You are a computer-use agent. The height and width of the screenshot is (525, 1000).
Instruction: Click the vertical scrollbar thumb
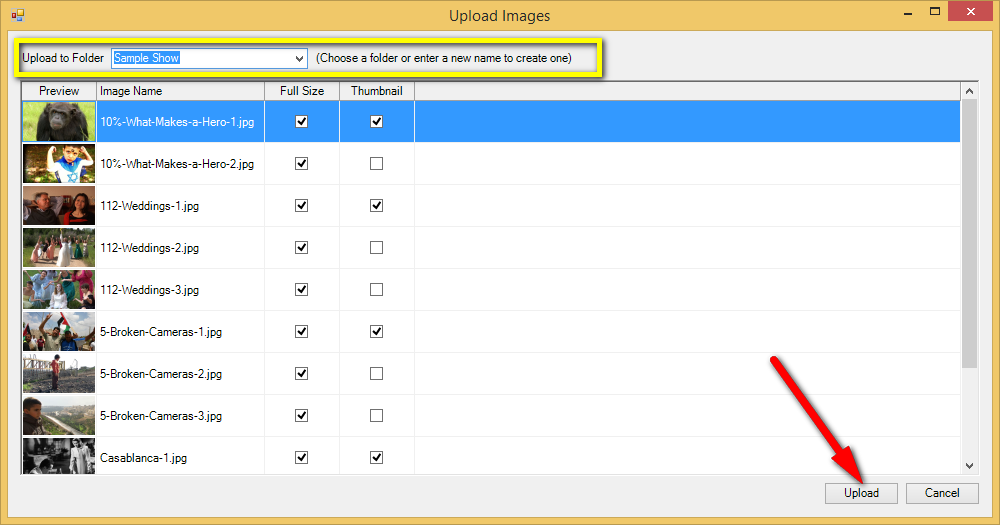[x=969, y=234]
